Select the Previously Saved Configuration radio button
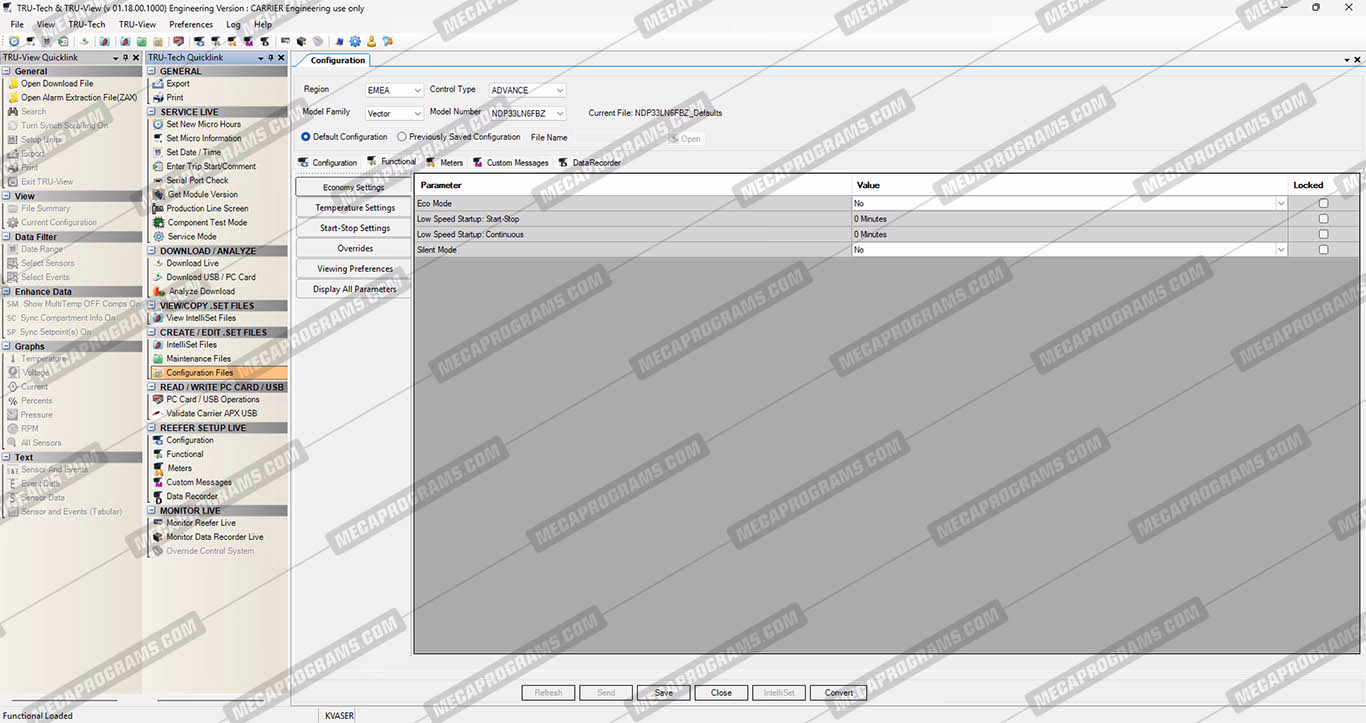 pyautogui.click(x=402, y=137)
